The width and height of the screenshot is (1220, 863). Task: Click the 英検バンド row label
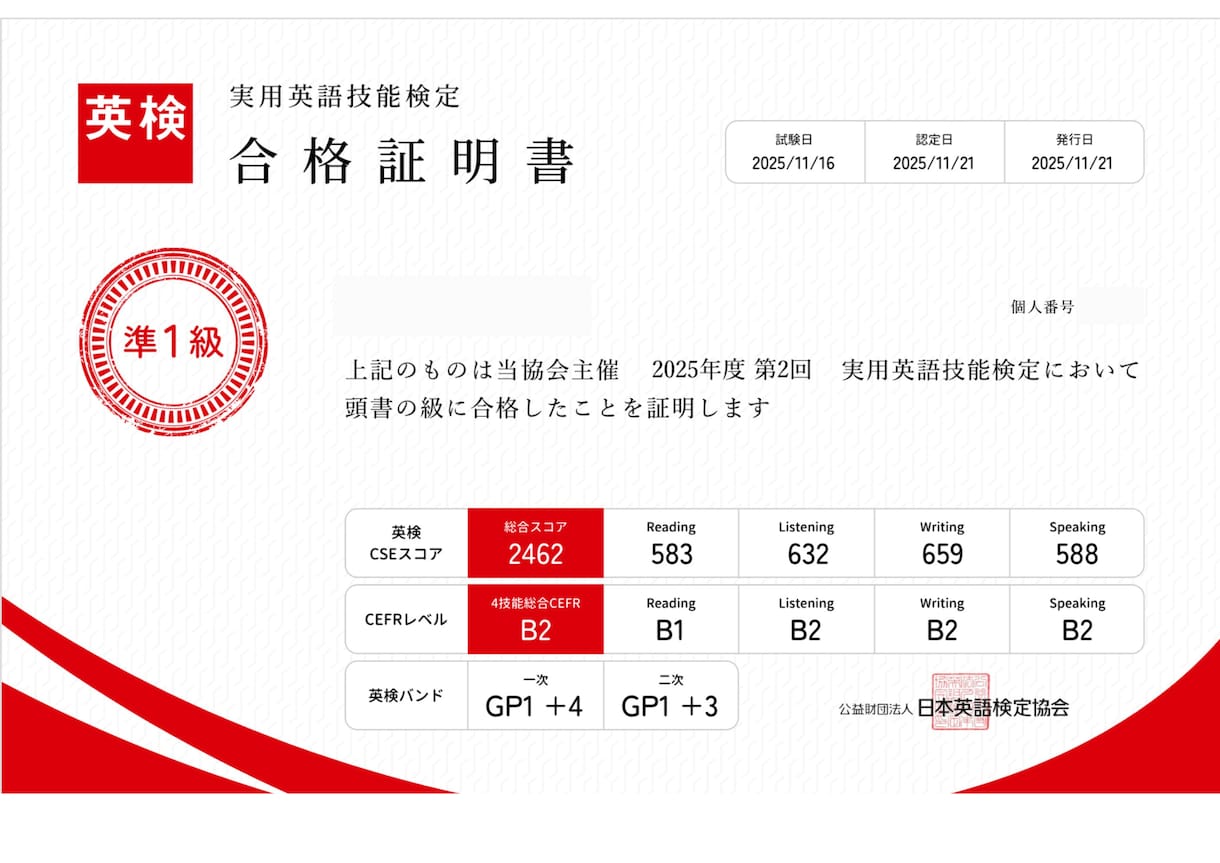(x=407, y=696)
